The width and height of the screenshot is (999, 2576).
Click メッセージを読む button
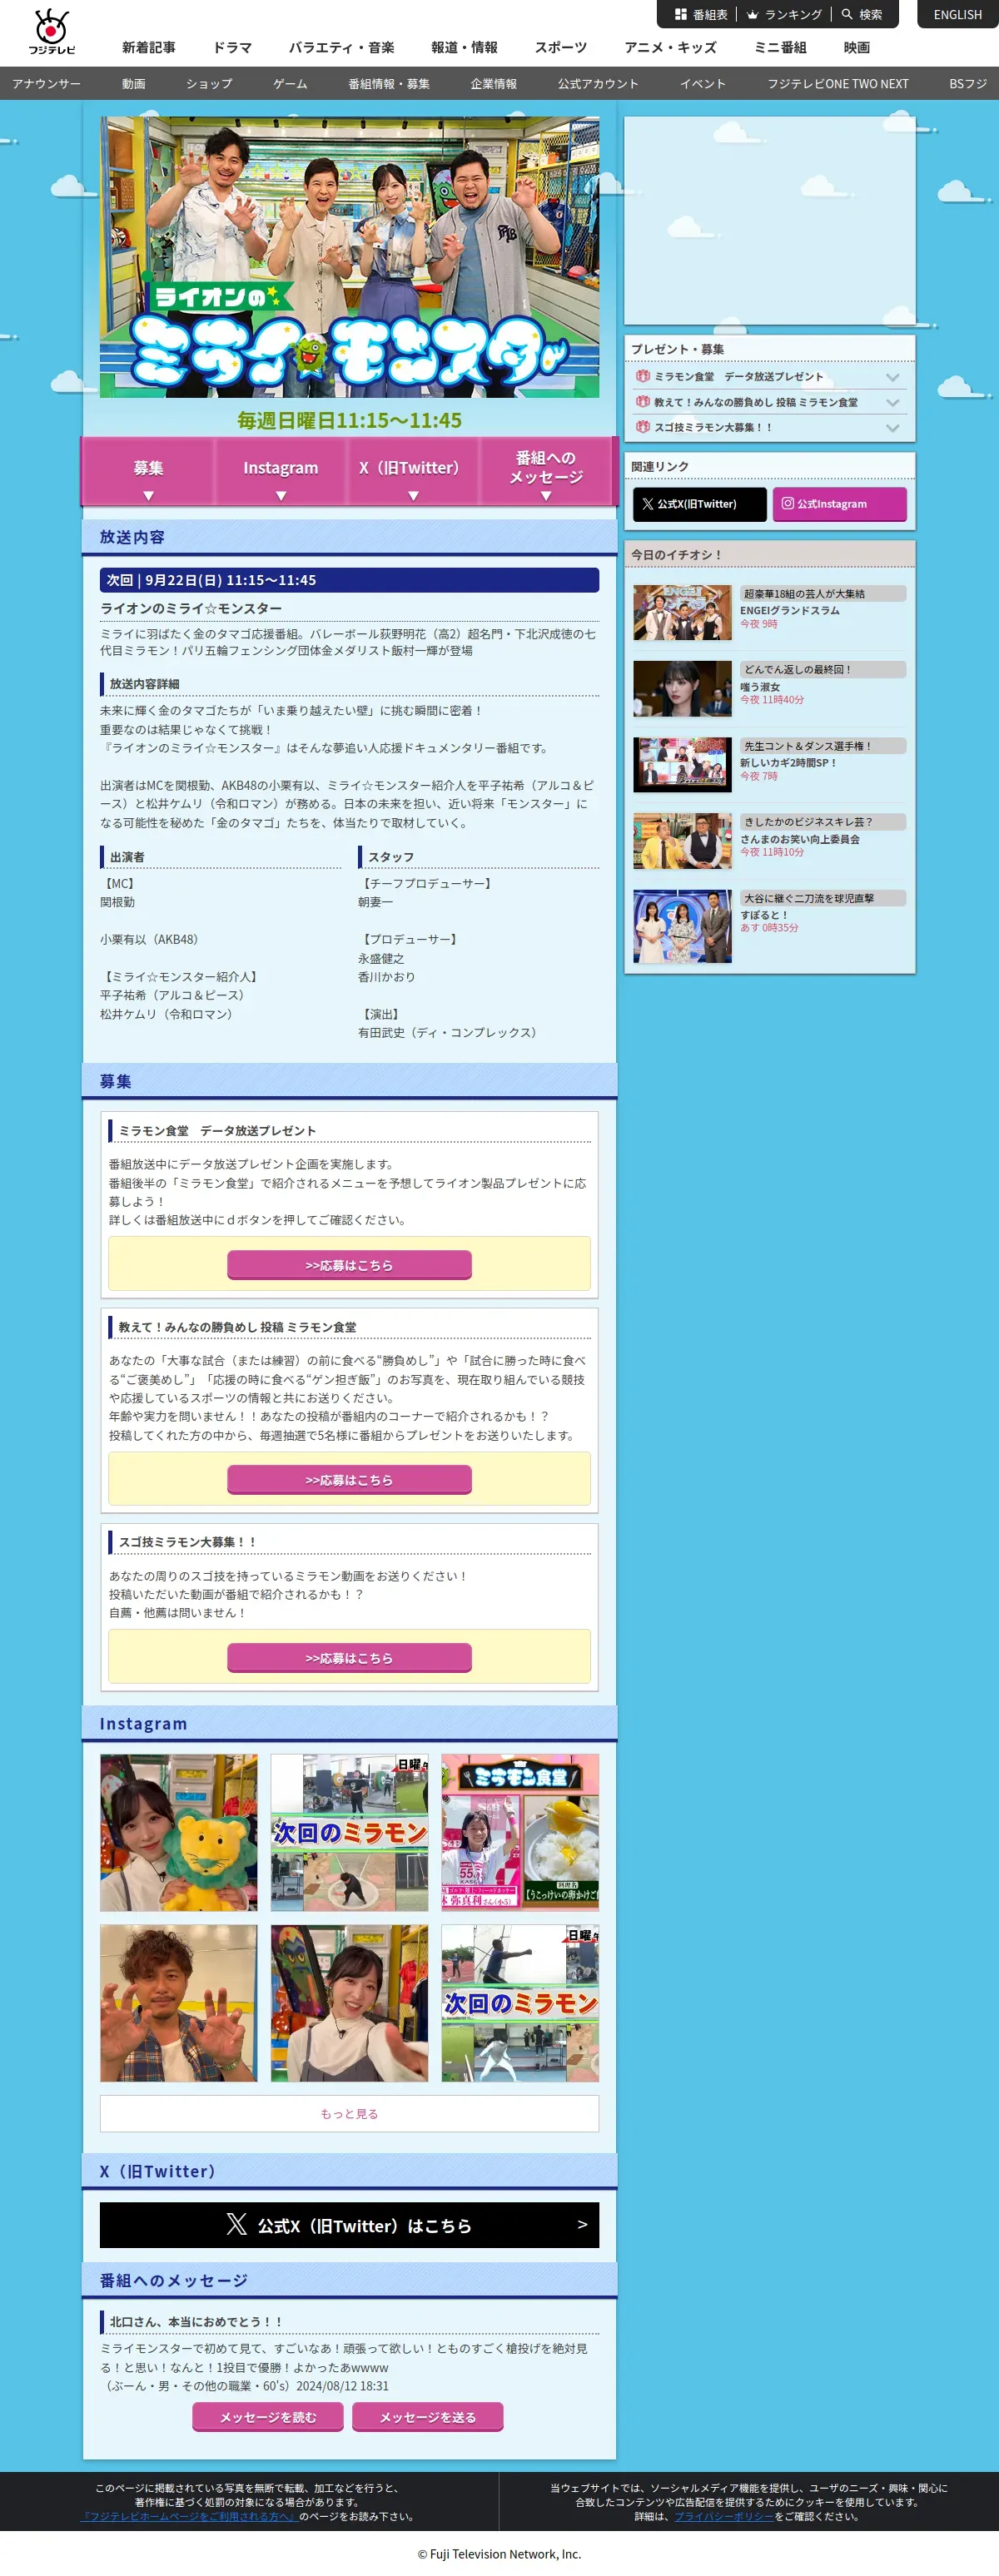[268, 2417]
